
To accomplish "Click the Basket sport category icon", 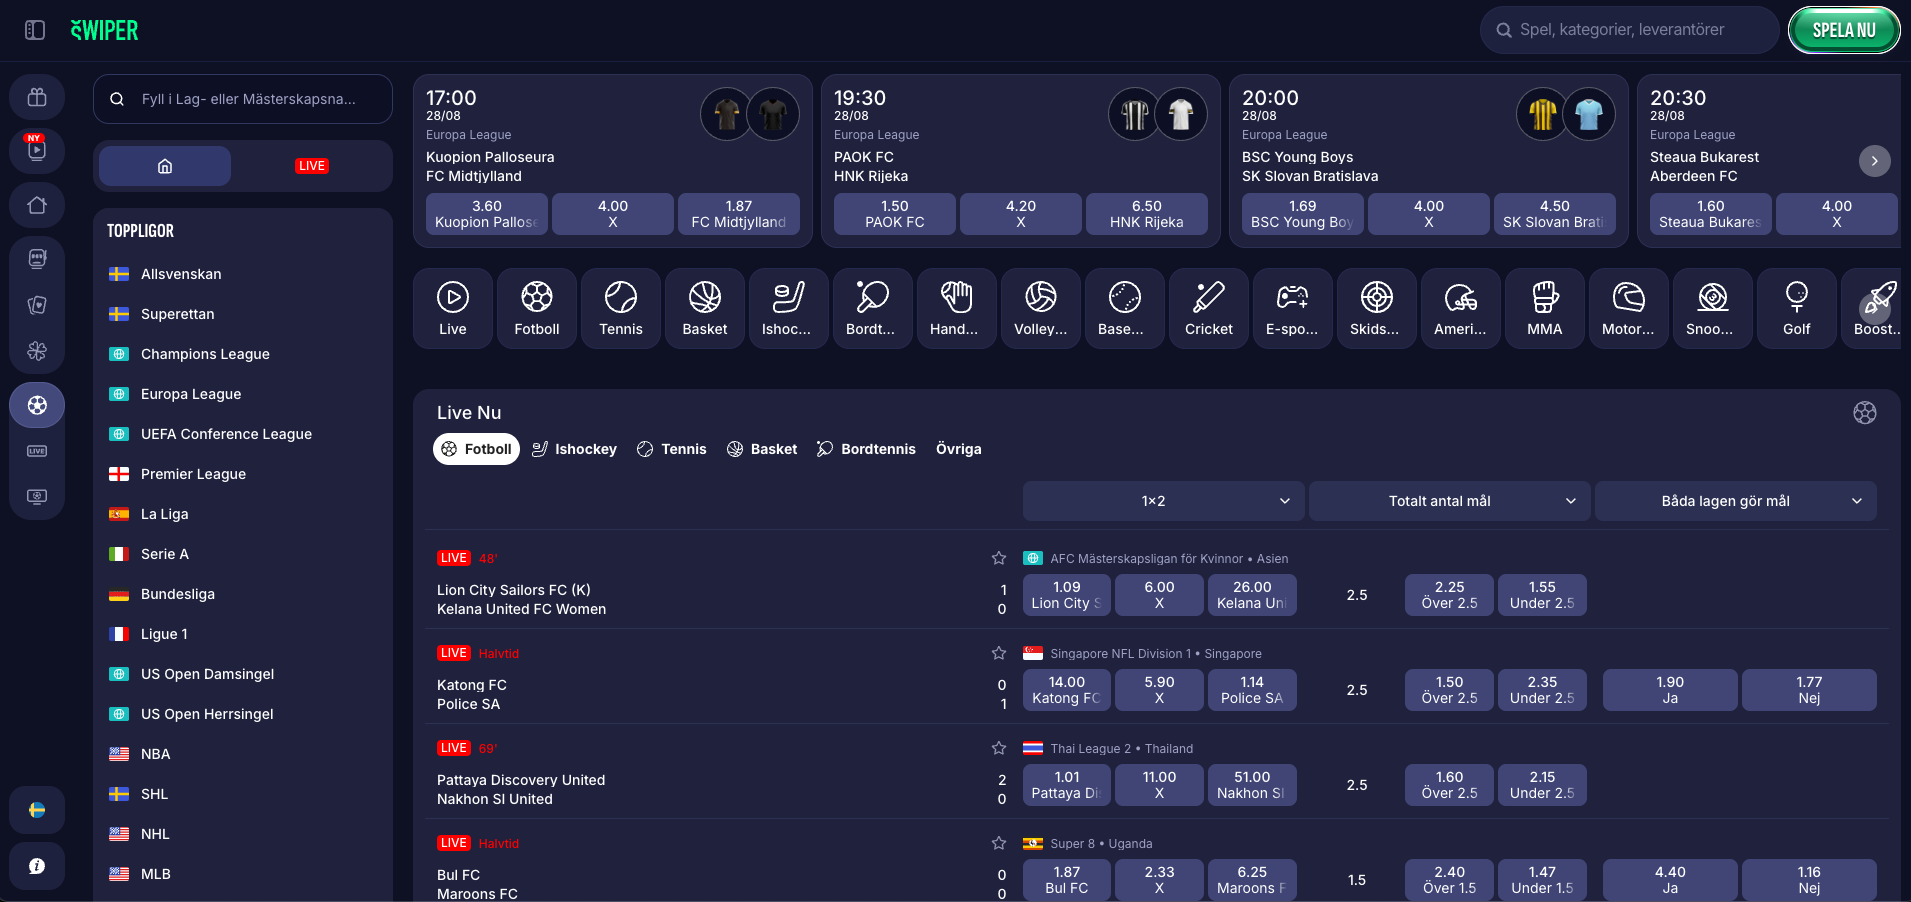I will 704,308.
